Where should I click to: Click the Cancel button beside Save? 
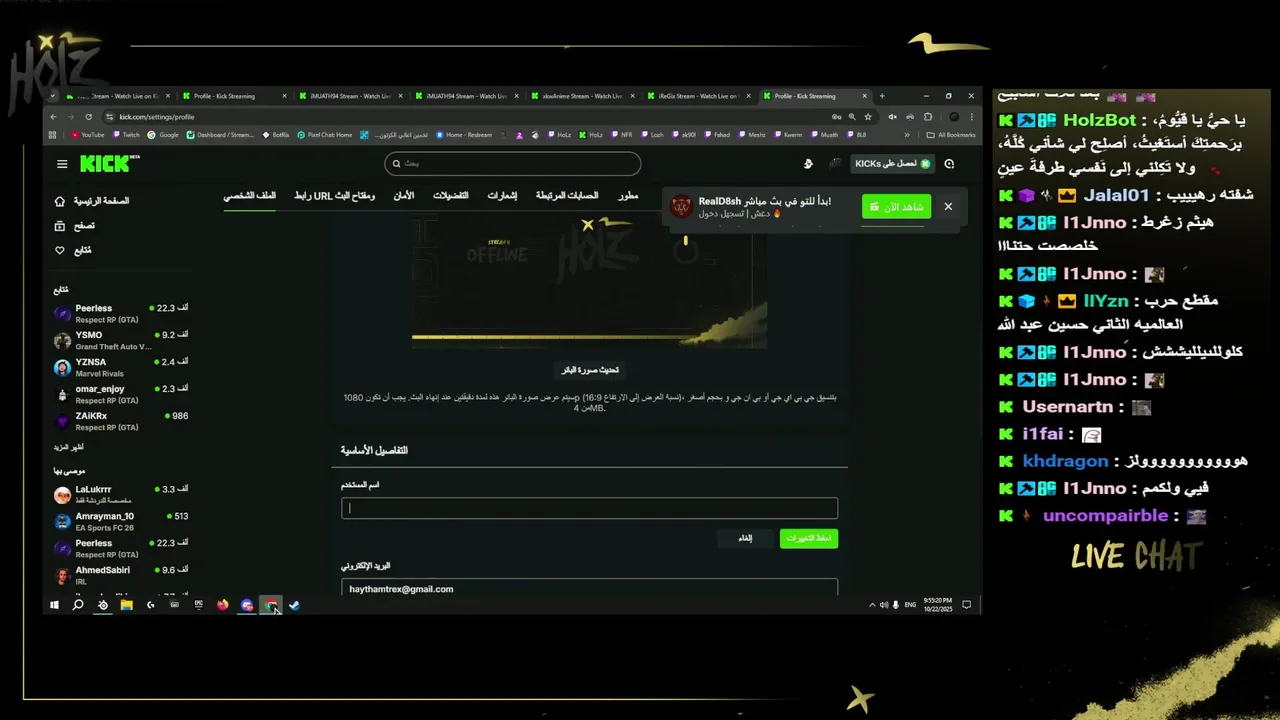coord(745,538)
